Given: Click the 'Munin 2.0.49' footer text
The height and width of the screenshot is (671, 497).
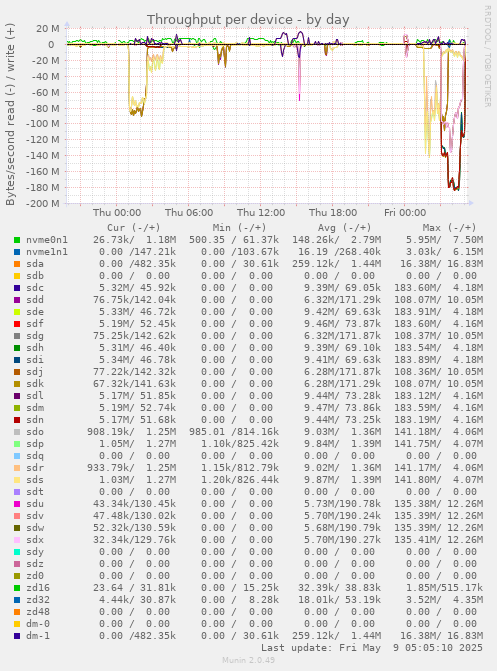Looking at the screenshot, I should pyautogui.click(x=248, y=660).
